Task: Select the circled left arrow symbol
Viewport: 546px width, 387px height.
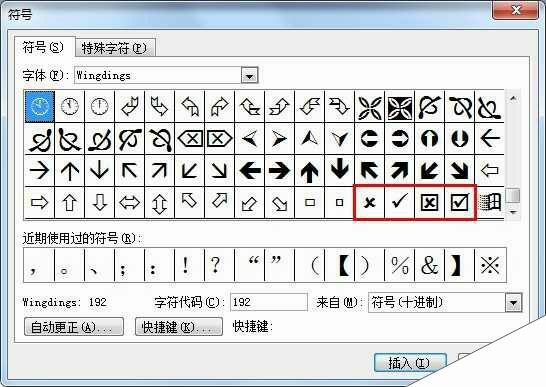Action: 369,138
